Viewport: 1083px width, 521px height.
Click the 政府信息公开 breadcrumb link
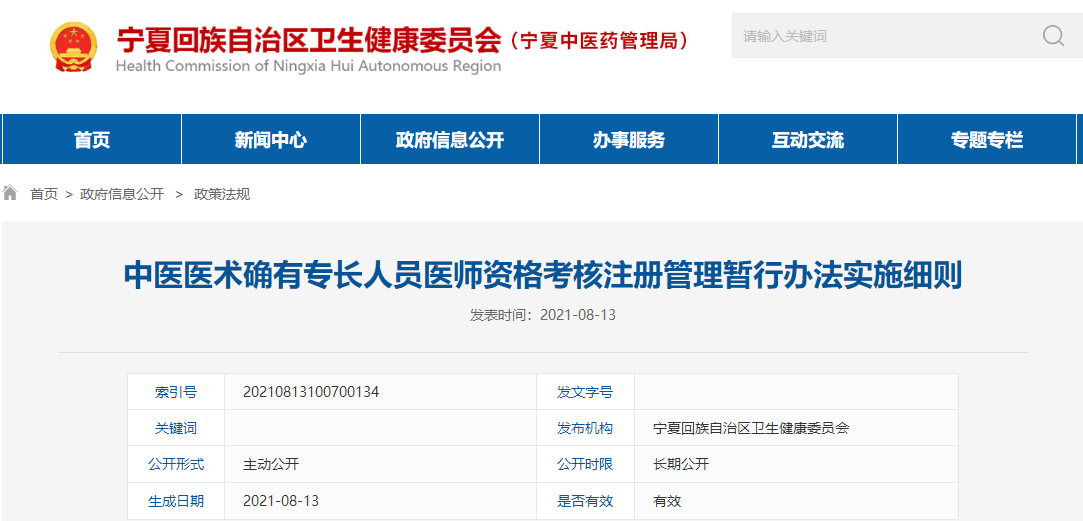tap(122, 194)
